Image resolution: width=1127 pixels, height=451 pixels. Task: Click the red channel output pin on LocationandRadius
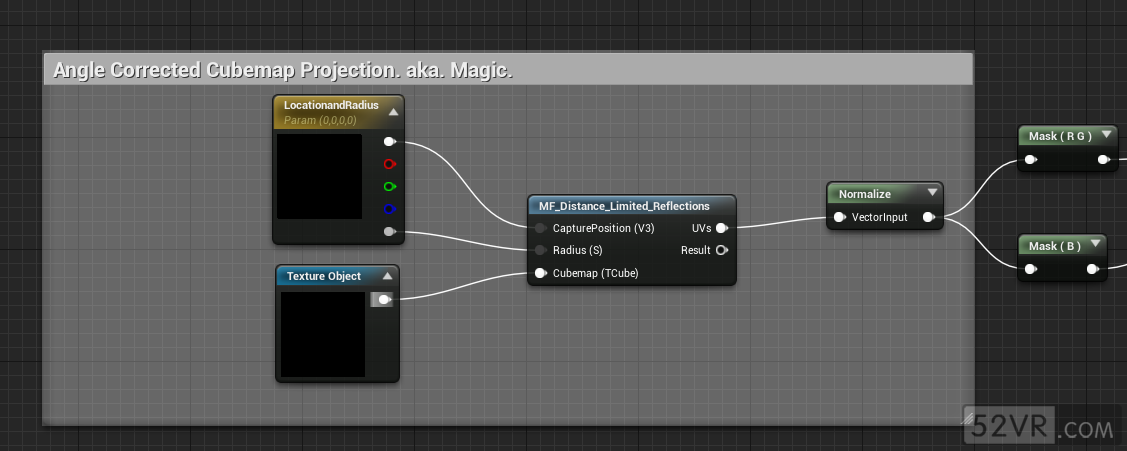pyautogui.click(x=389, y=164)
